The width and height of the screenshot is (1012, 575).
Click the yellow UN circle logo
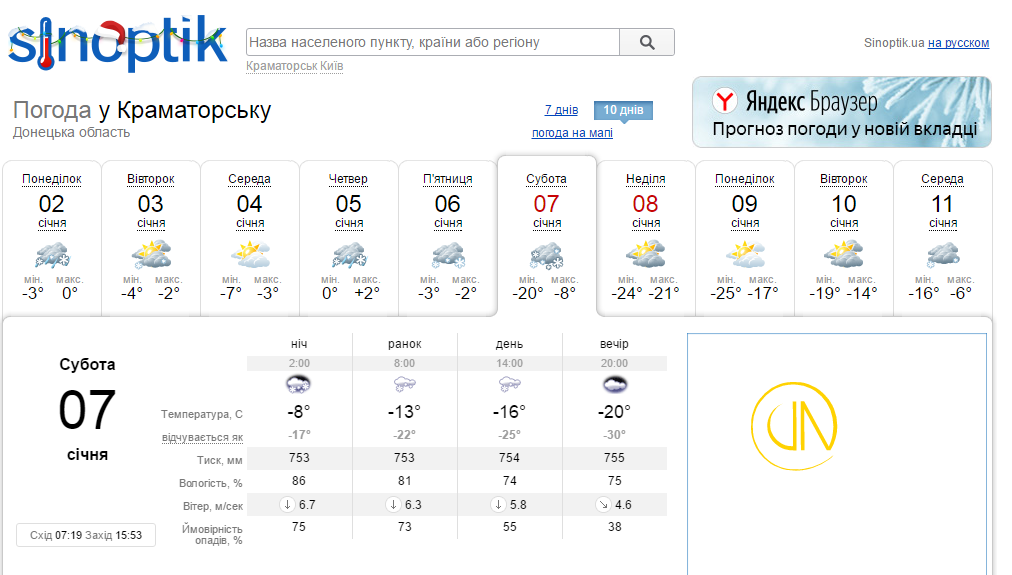pyautogui.click(x=794, y=427)
